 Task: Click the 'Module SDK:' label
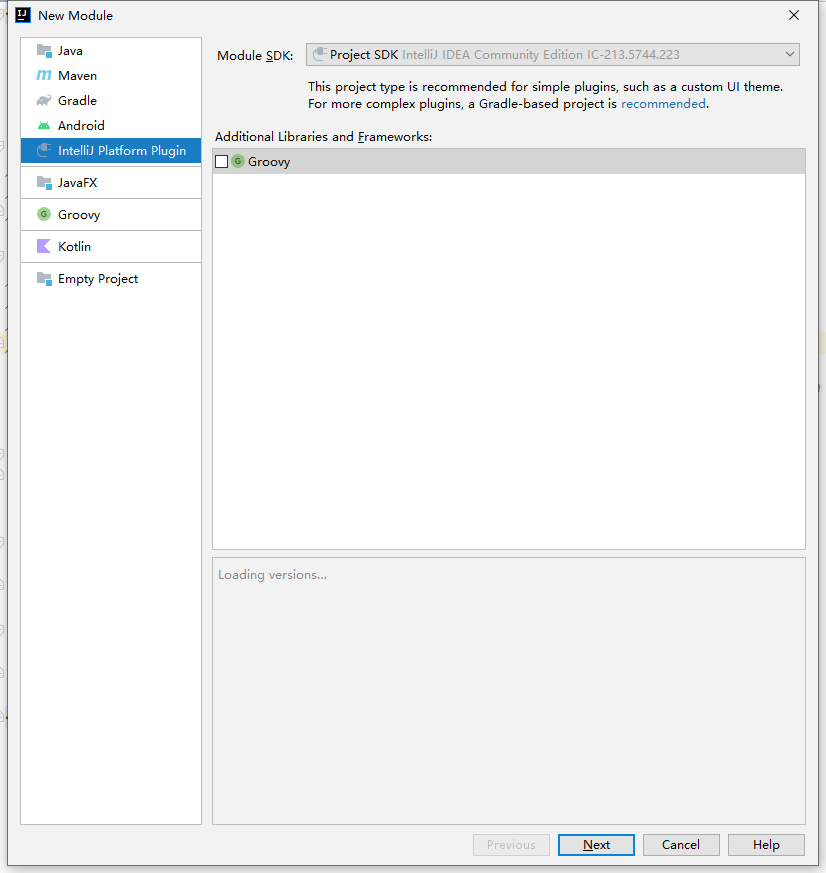[x=255, y=56]
